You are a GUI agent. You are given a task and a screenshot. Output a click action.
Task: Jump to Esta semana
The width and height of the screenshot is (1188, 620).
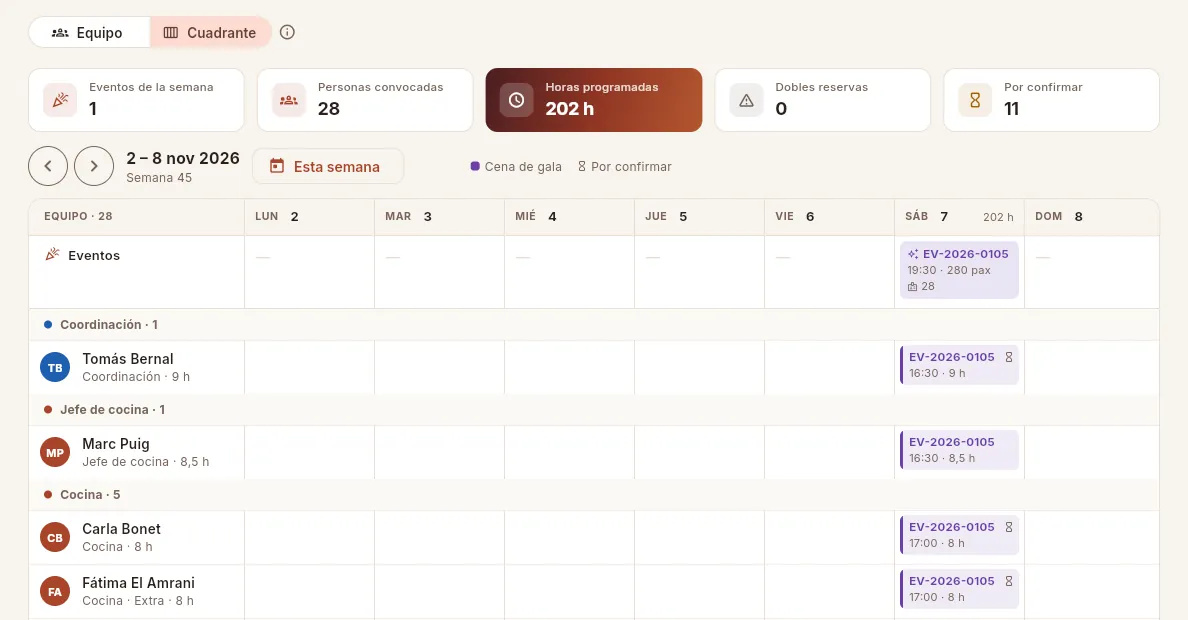[327, 167]
